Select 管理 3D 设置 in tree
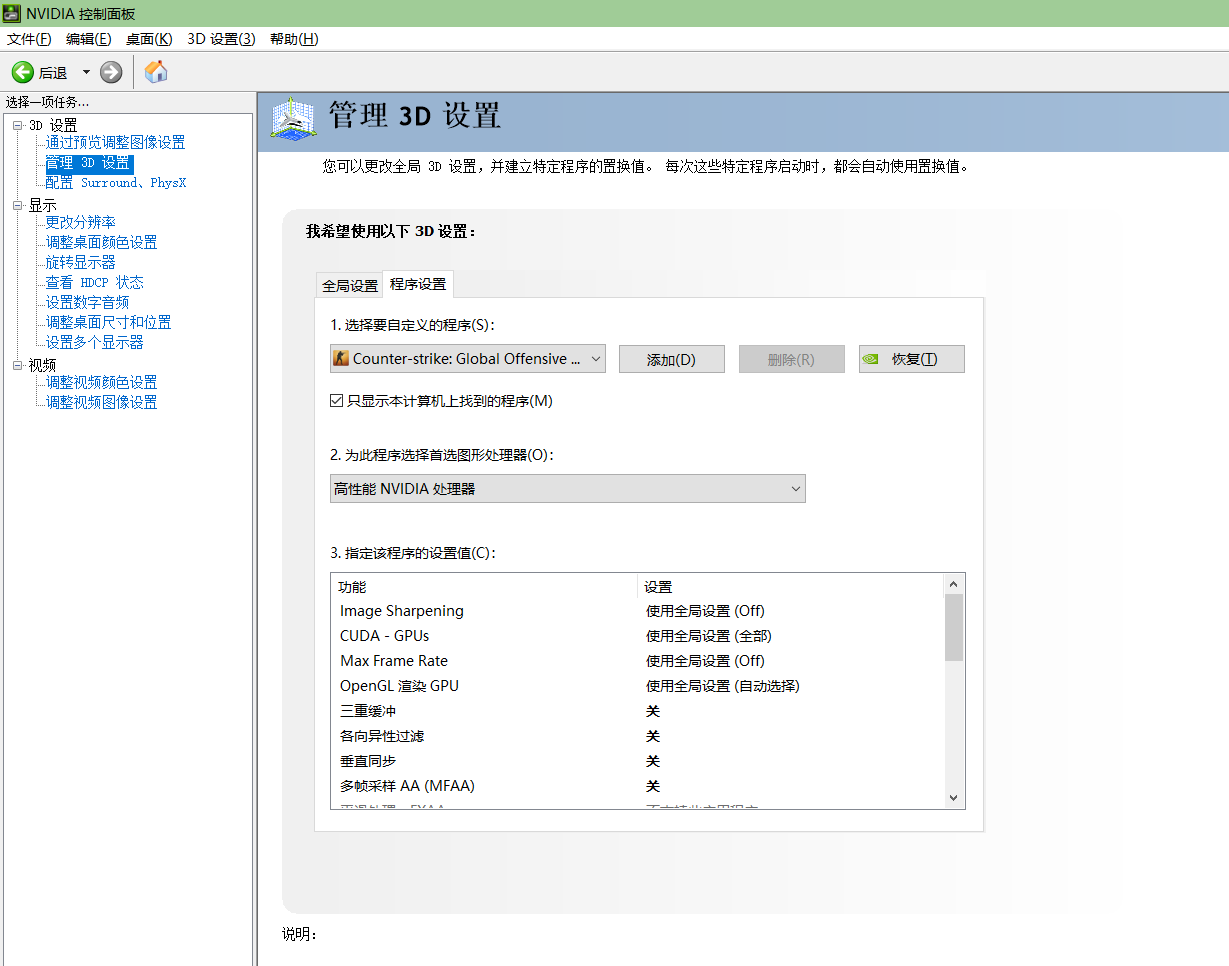The height and width of the screenshot is (966, 1229). (89, 163)
